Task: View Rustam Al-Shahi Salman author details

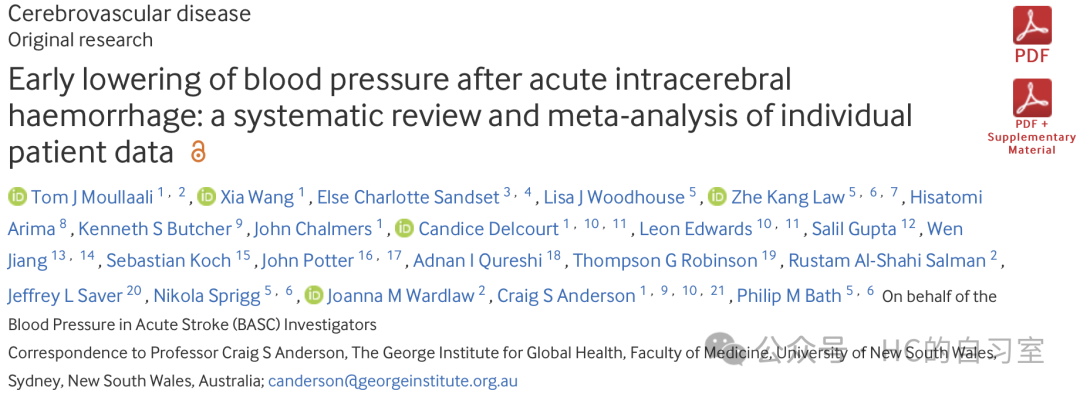Action: coord(887,261)
